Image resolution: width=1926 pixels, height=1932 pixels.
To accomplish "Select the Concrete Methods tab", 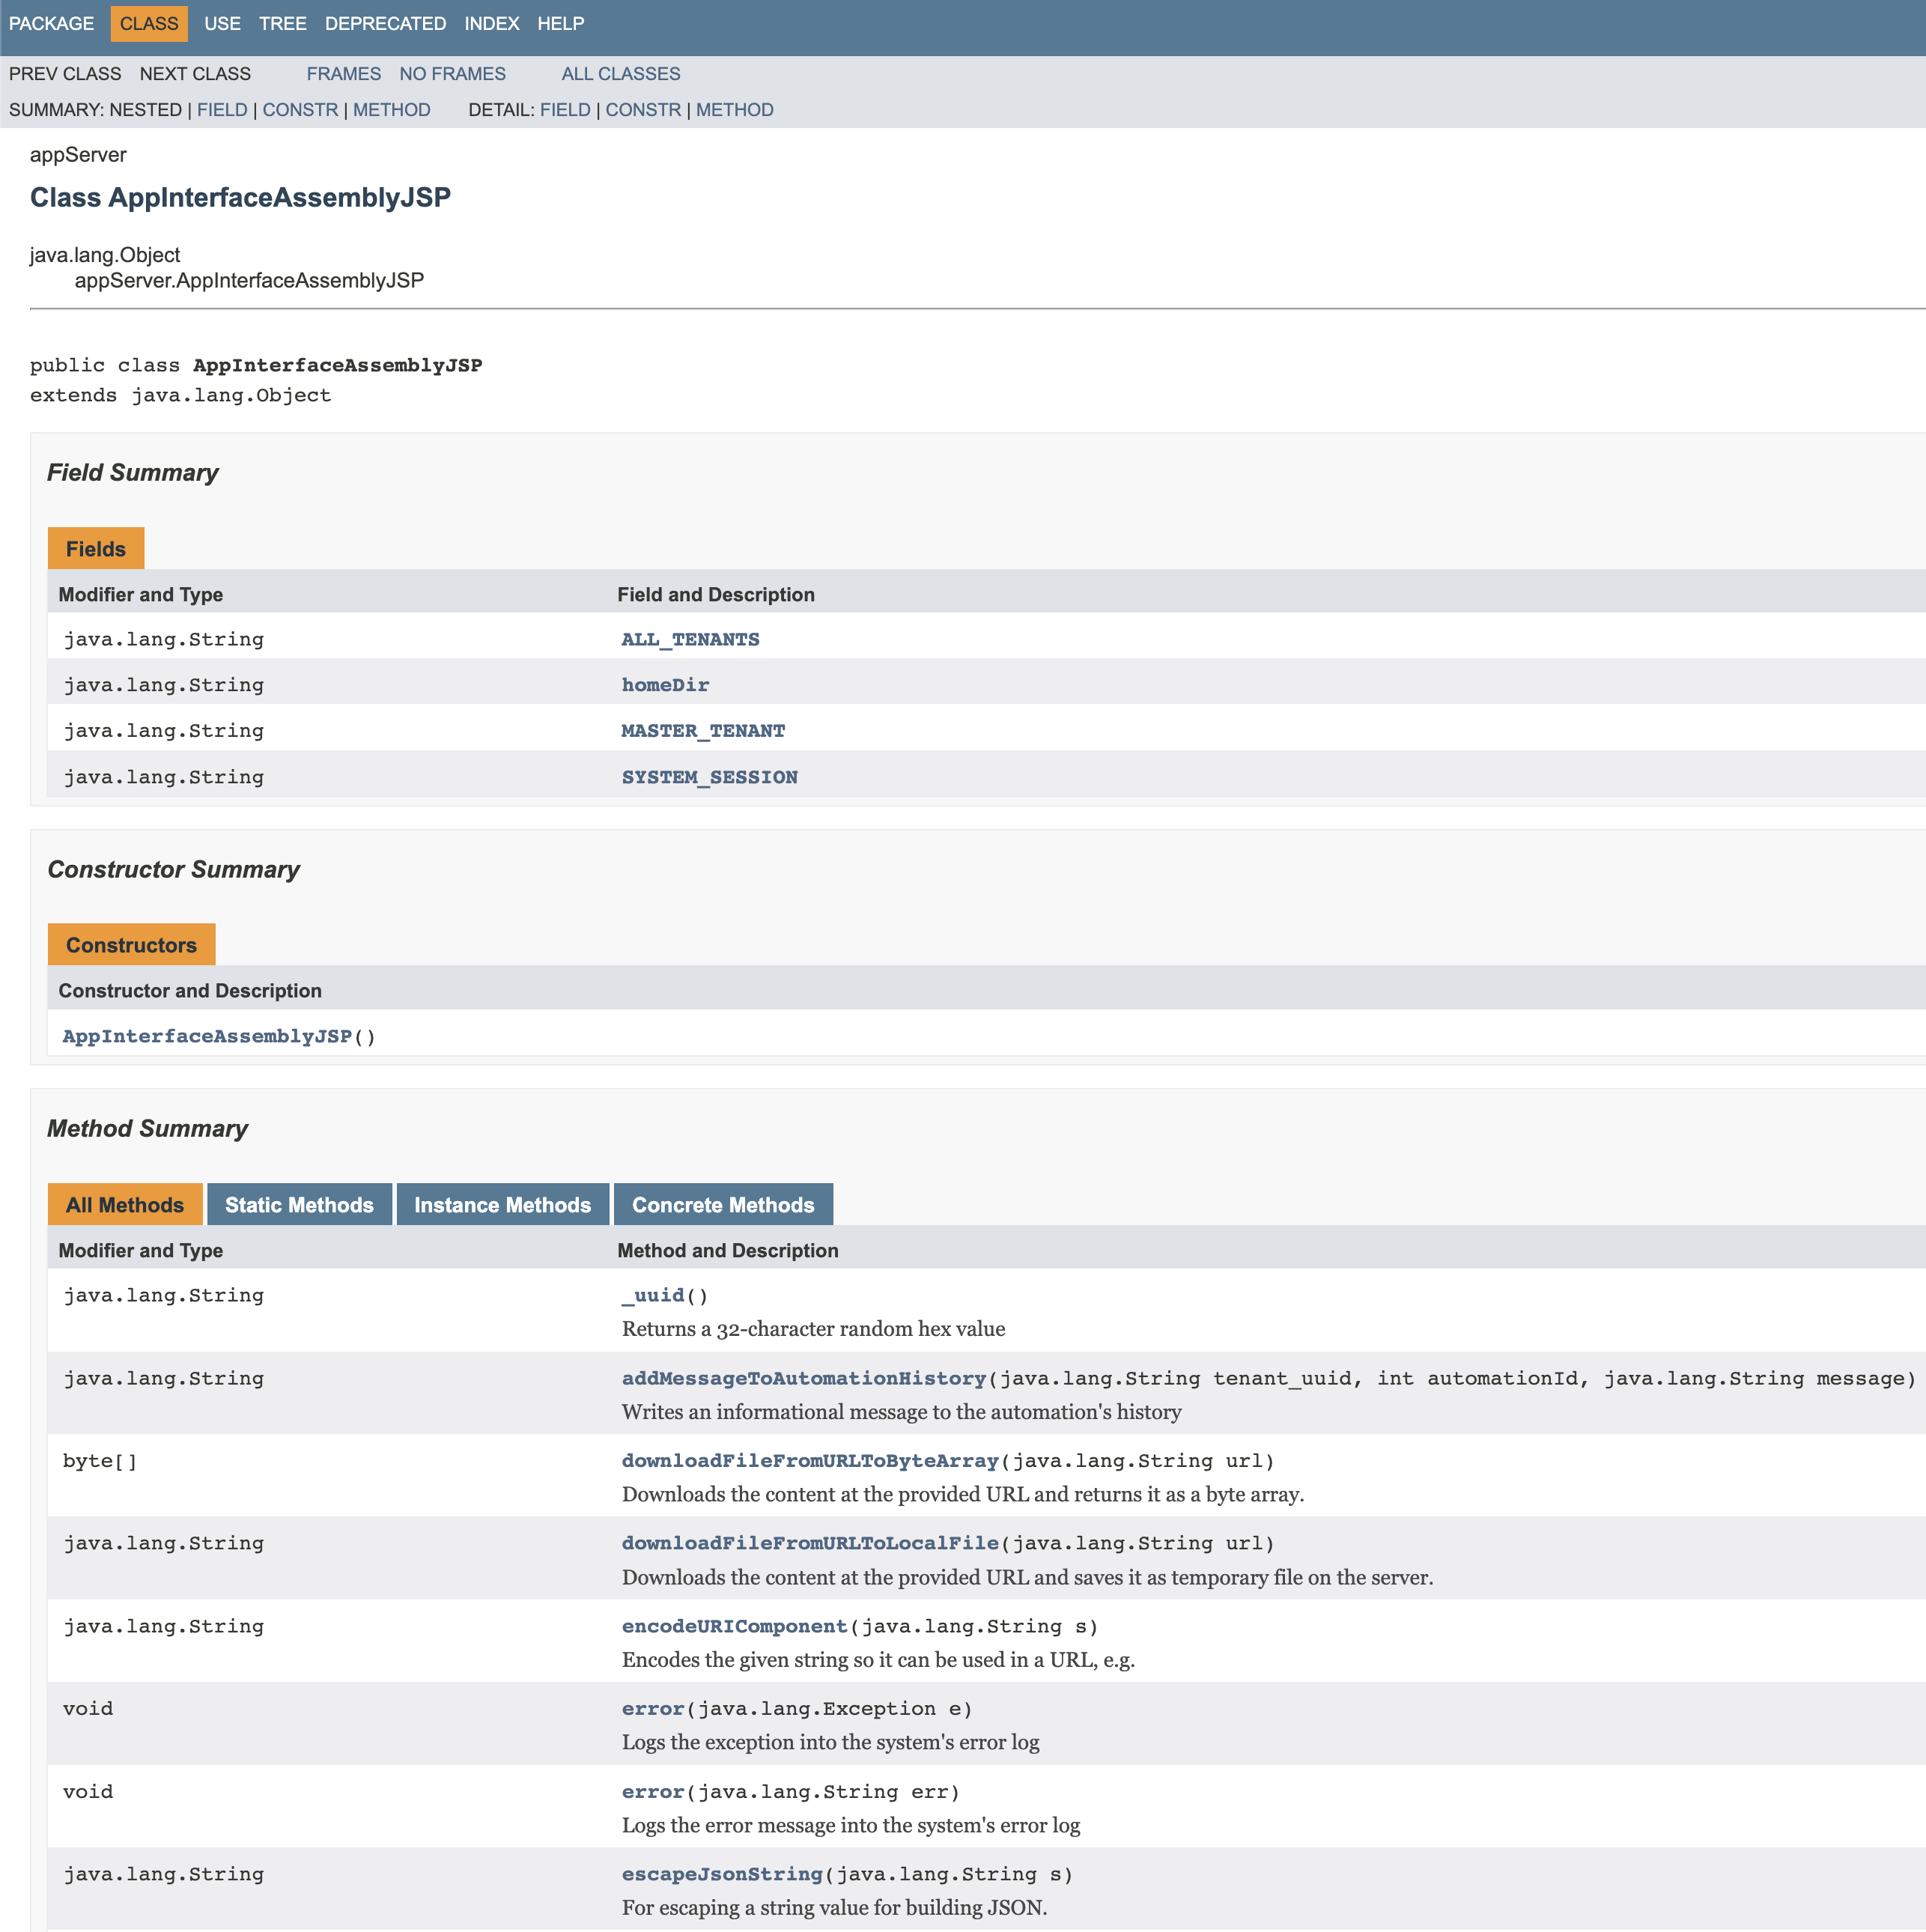I will (722, 1205).
